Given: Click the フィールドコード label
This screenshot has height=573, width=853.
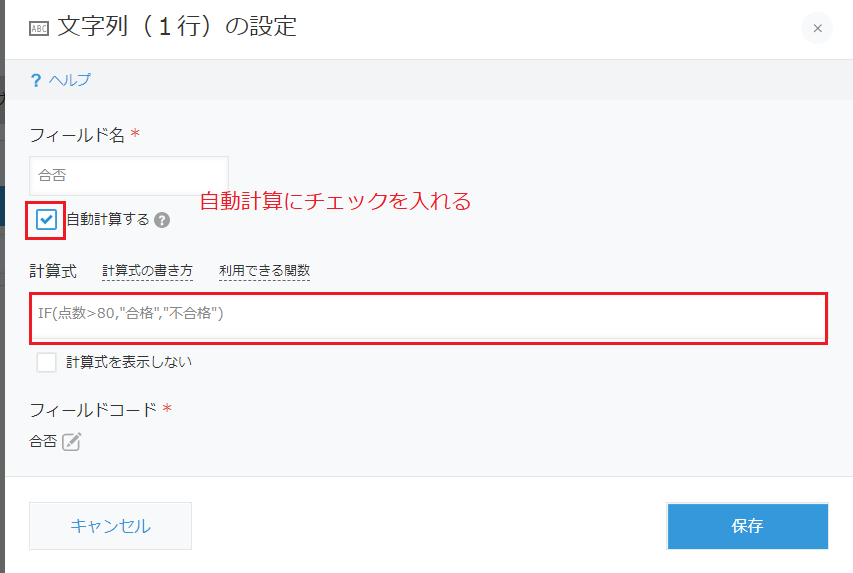Looking at the screenshot, I should pyautogui.click(x=93, y=410).
